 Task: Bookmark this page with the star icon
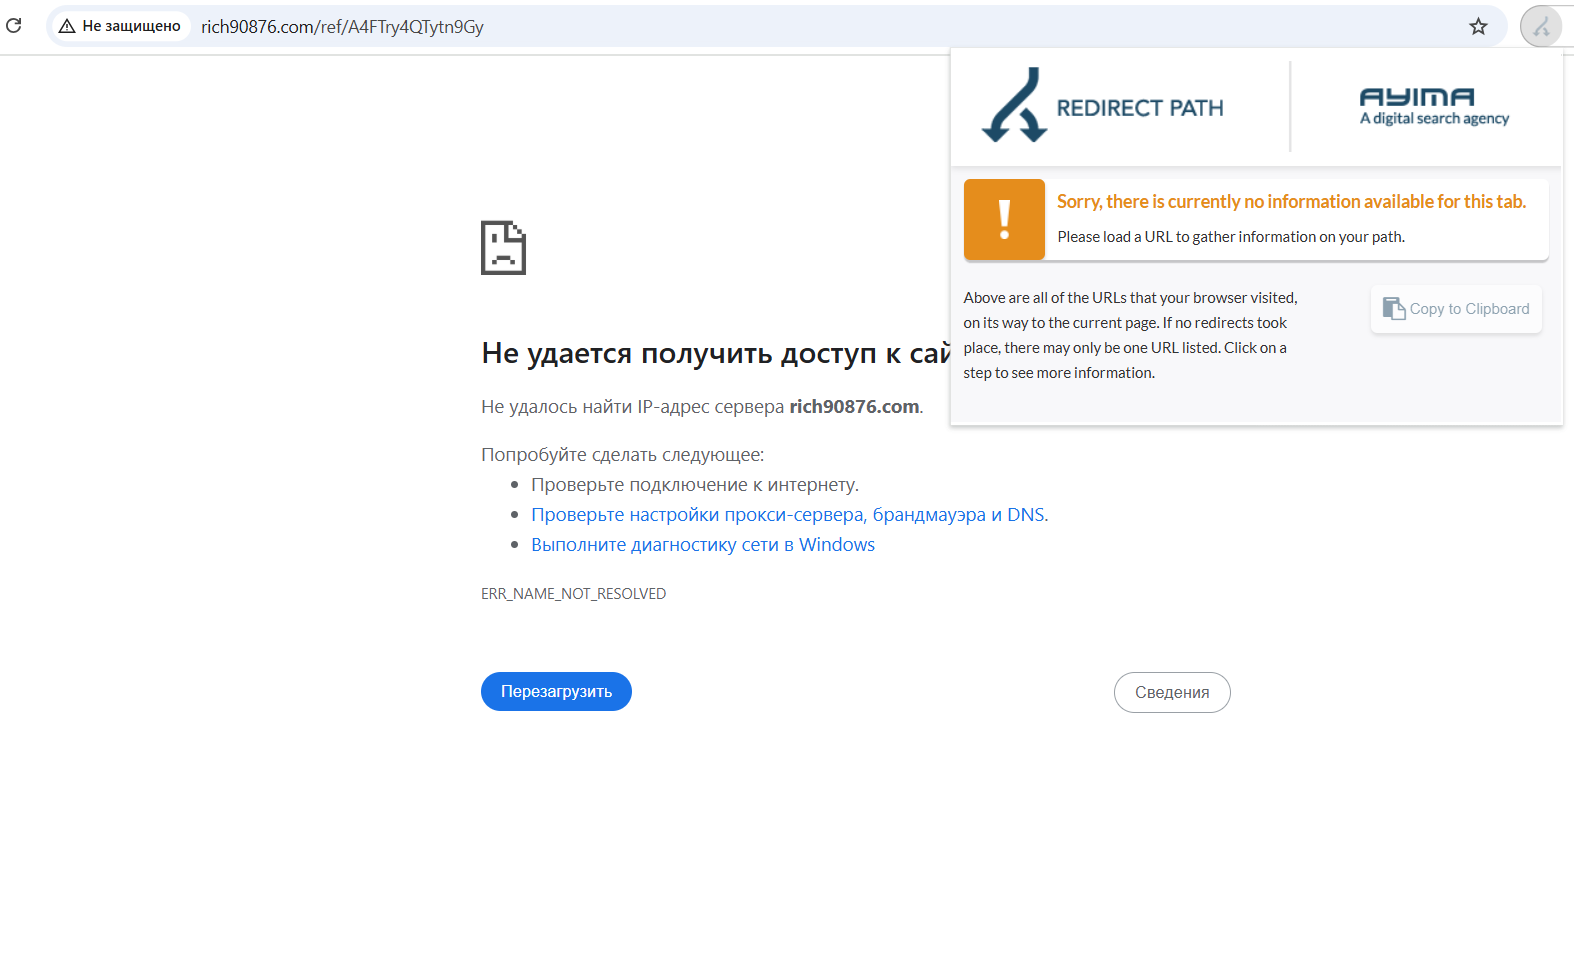click(1478, 27)
